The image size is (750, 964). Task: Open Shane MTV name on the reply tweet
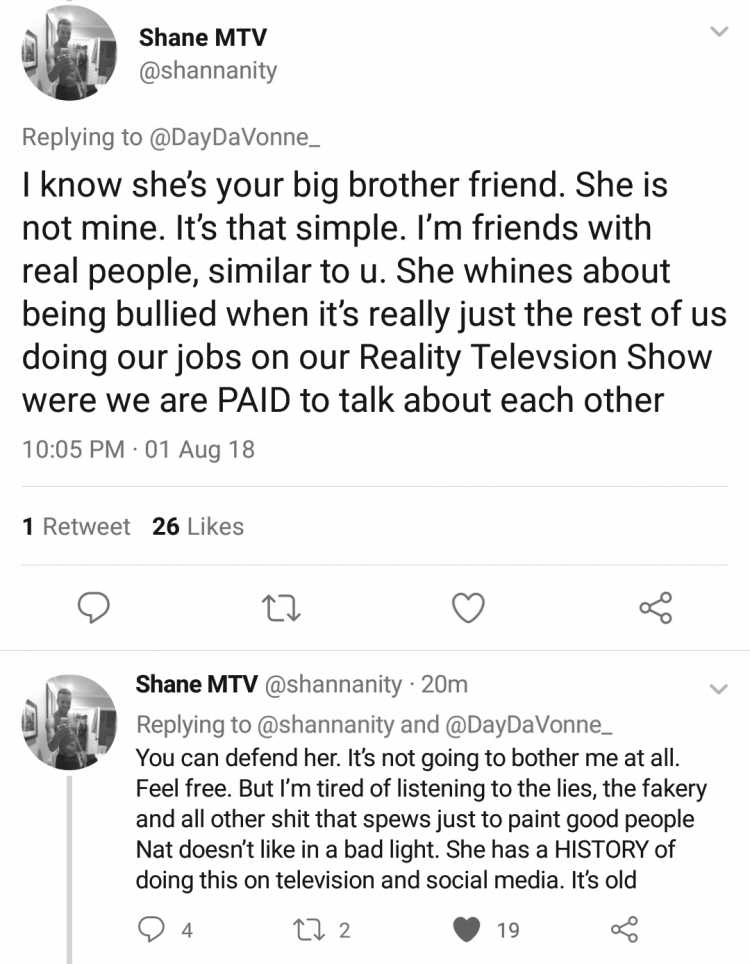(197, 684)
